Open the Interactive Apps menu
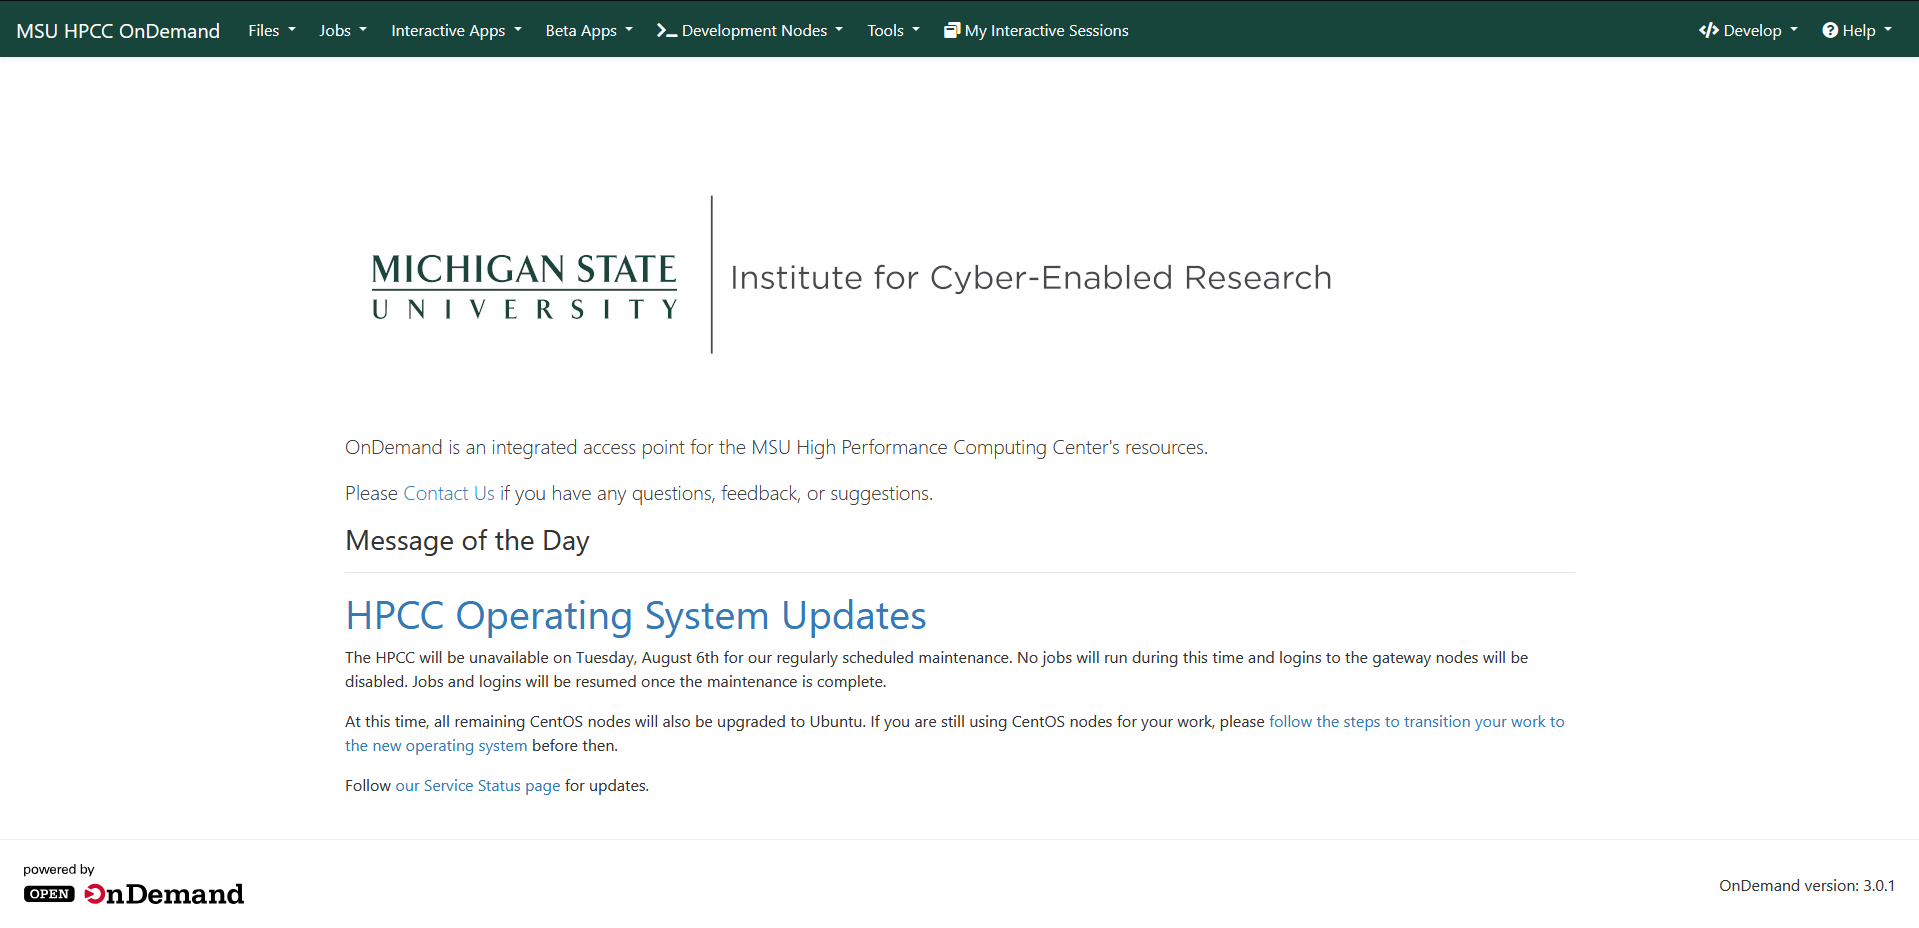The image size is (1919, 928). point(456,31)
